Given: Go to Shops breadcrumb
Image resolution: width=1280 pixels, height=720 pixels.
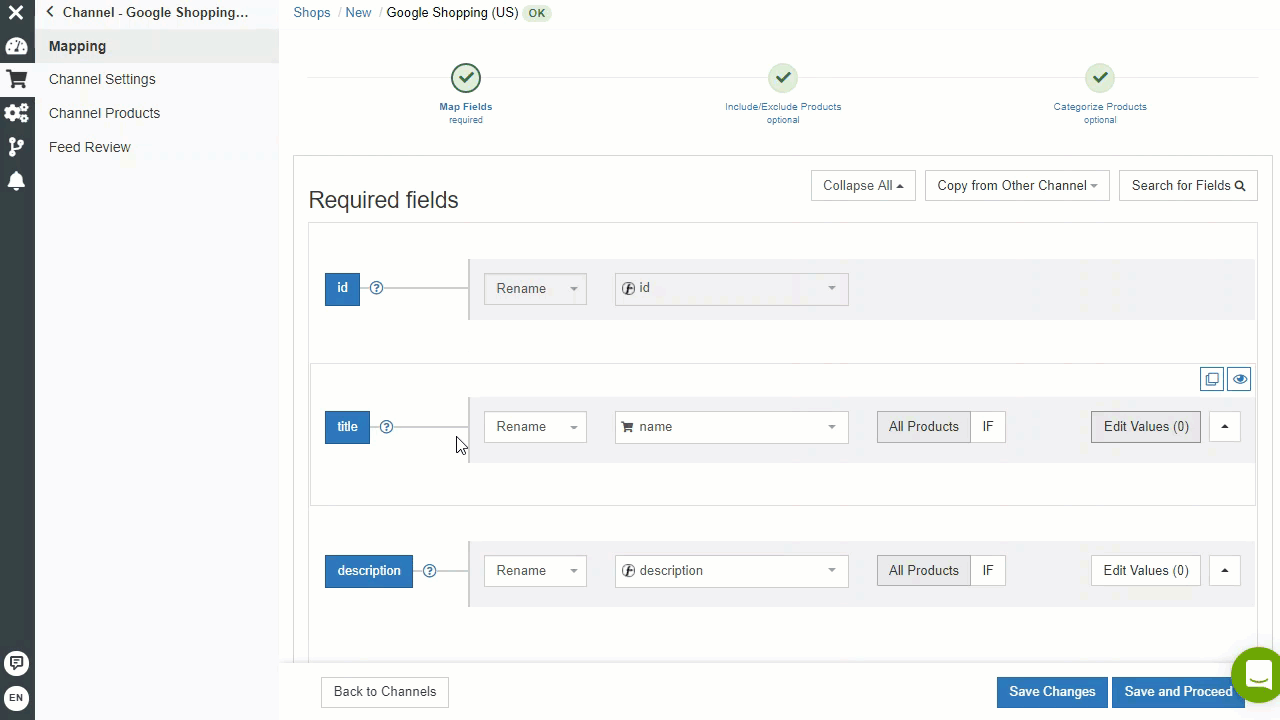Looking at the screenshot, I should (x=312, y=13).
